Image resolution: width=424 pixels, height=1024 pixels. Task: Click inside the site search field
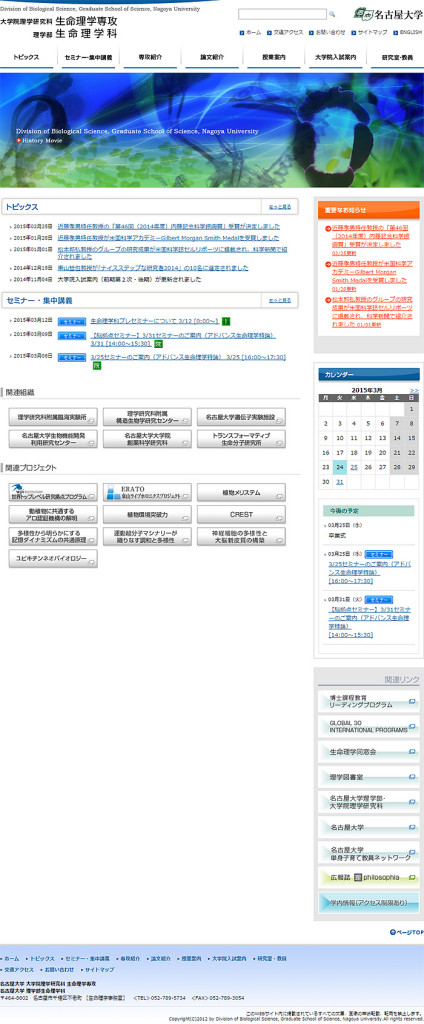click(x=282, y=14)
